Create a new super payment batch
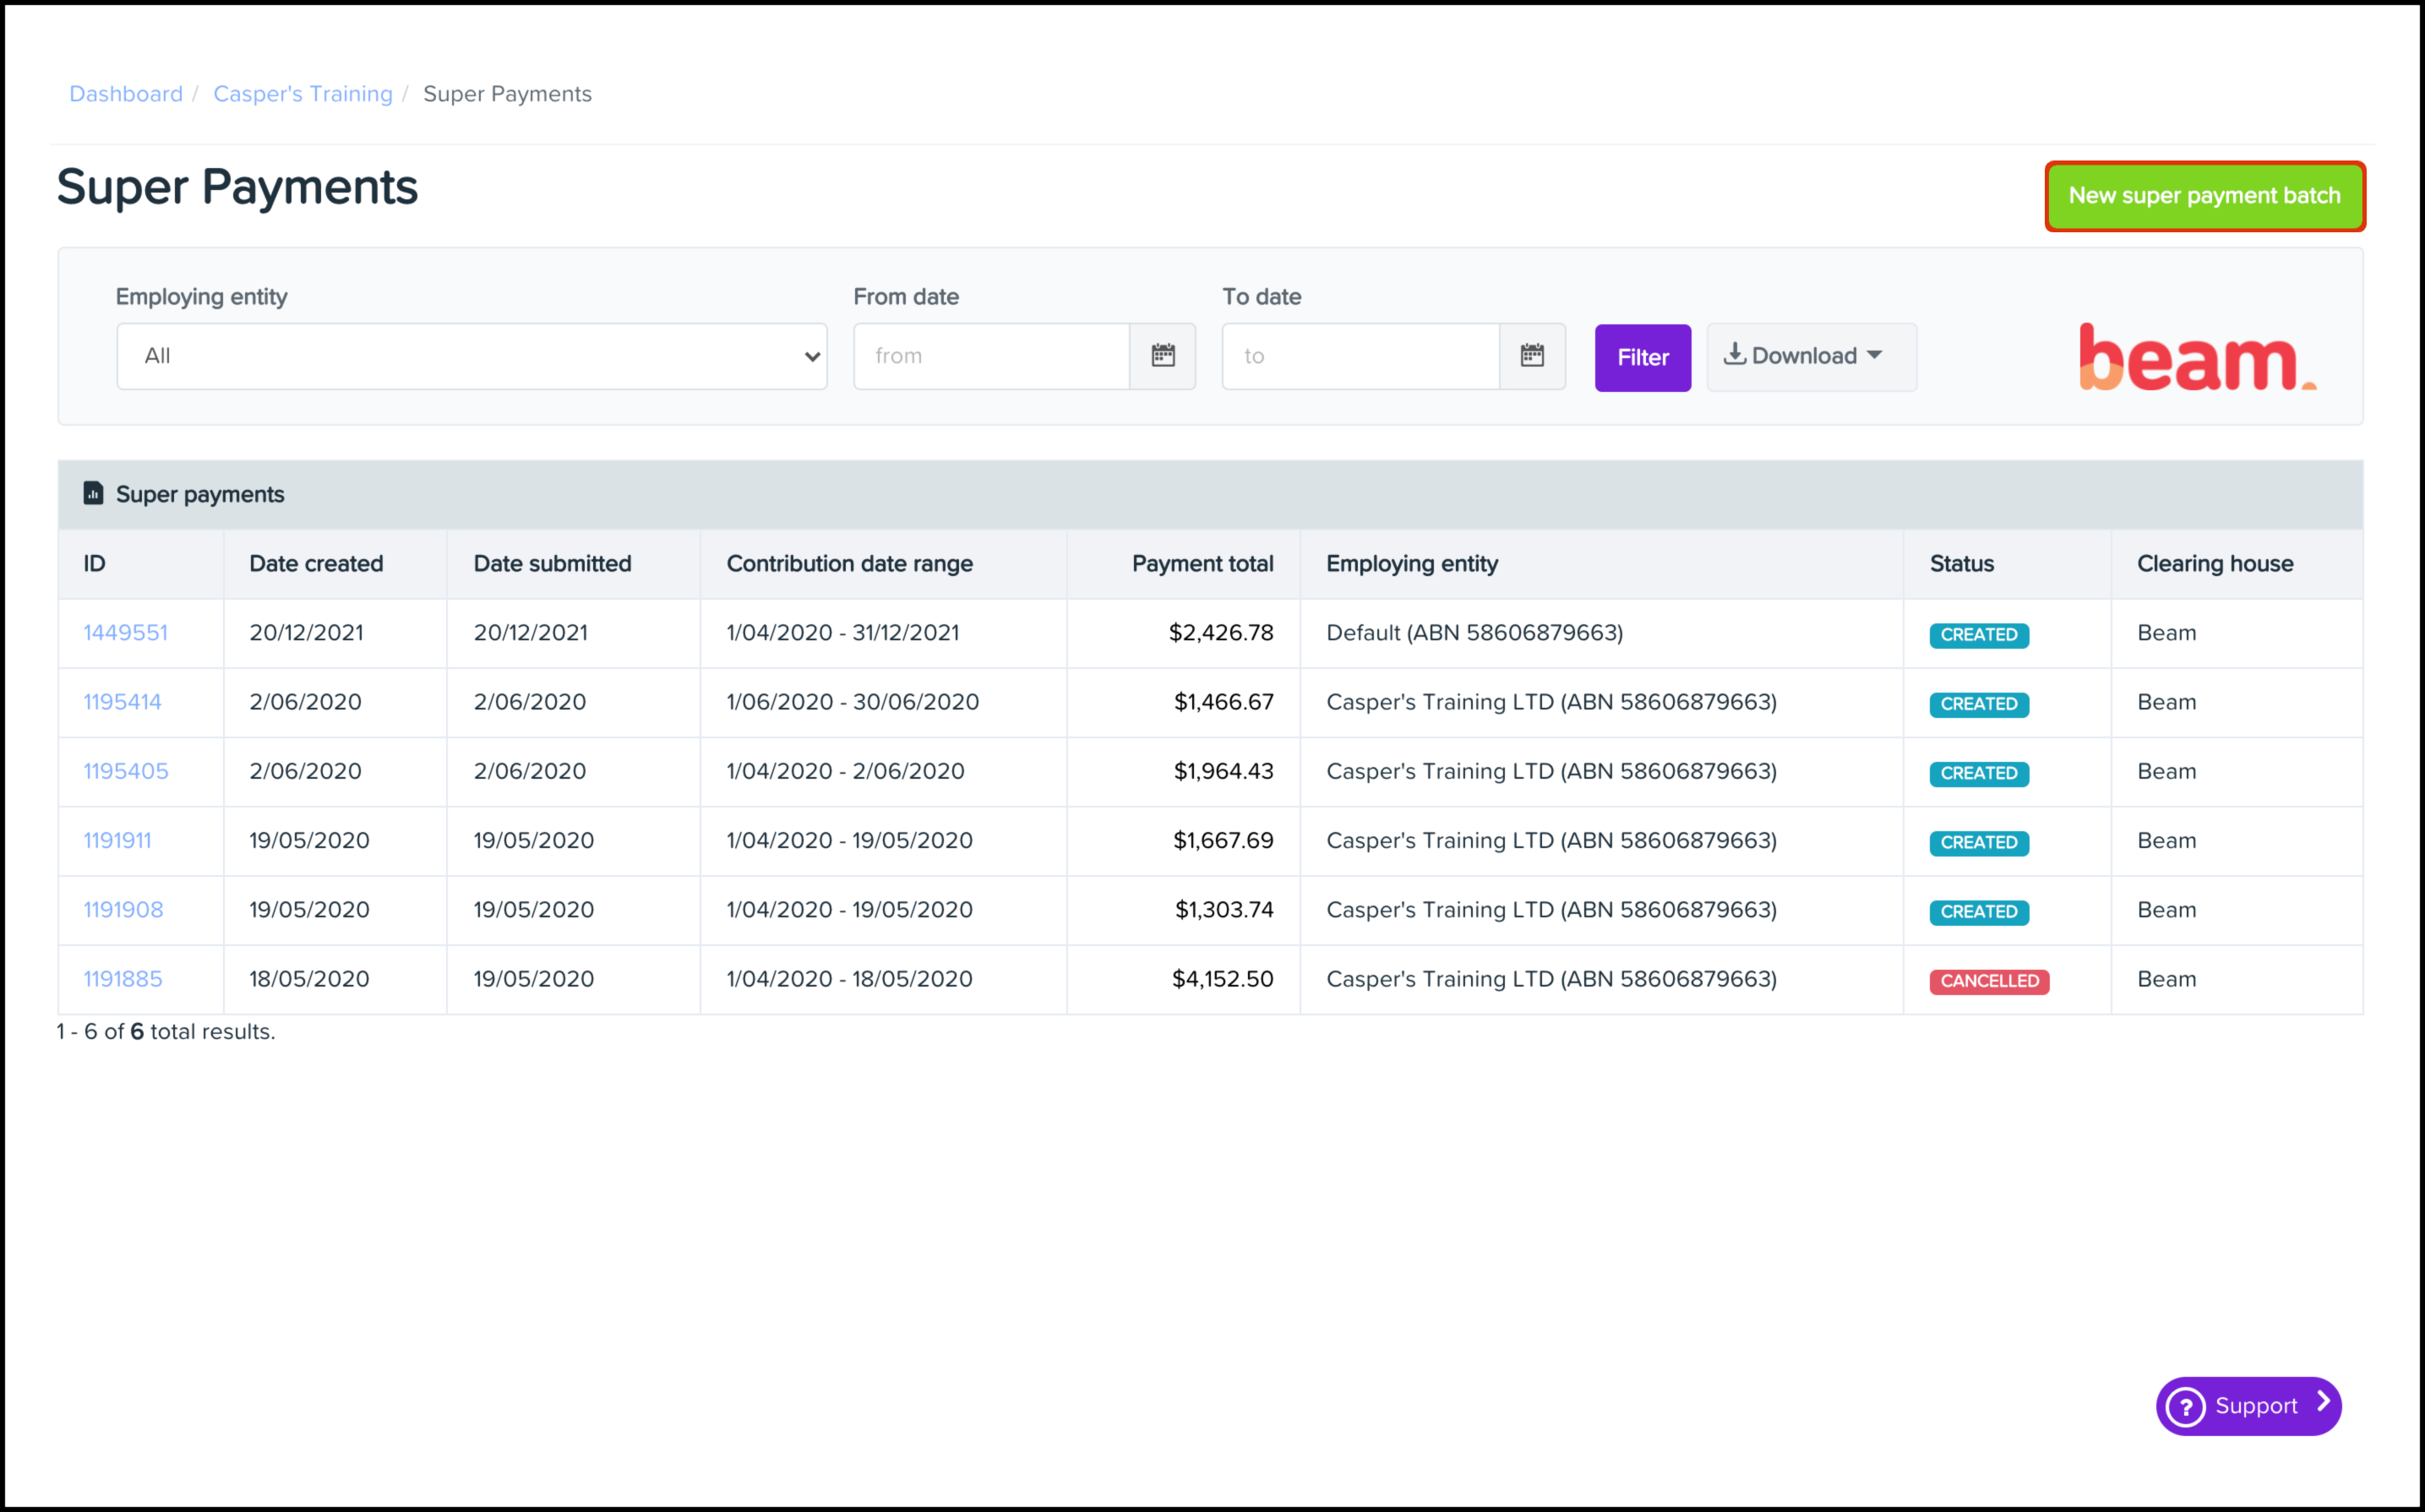This screenshot has height=1512, width=2425. point(2204,196)
